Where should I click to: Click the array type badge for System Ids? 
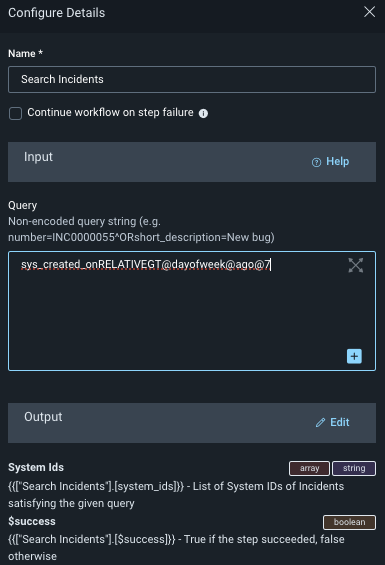coord(309,468)
